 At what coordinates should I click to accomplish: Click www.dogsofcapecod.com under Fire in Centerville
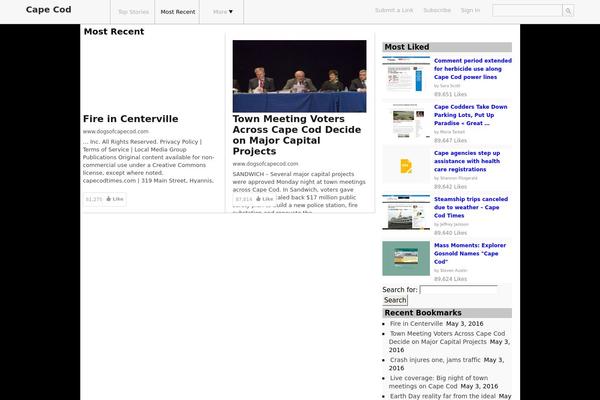[116, 131]
